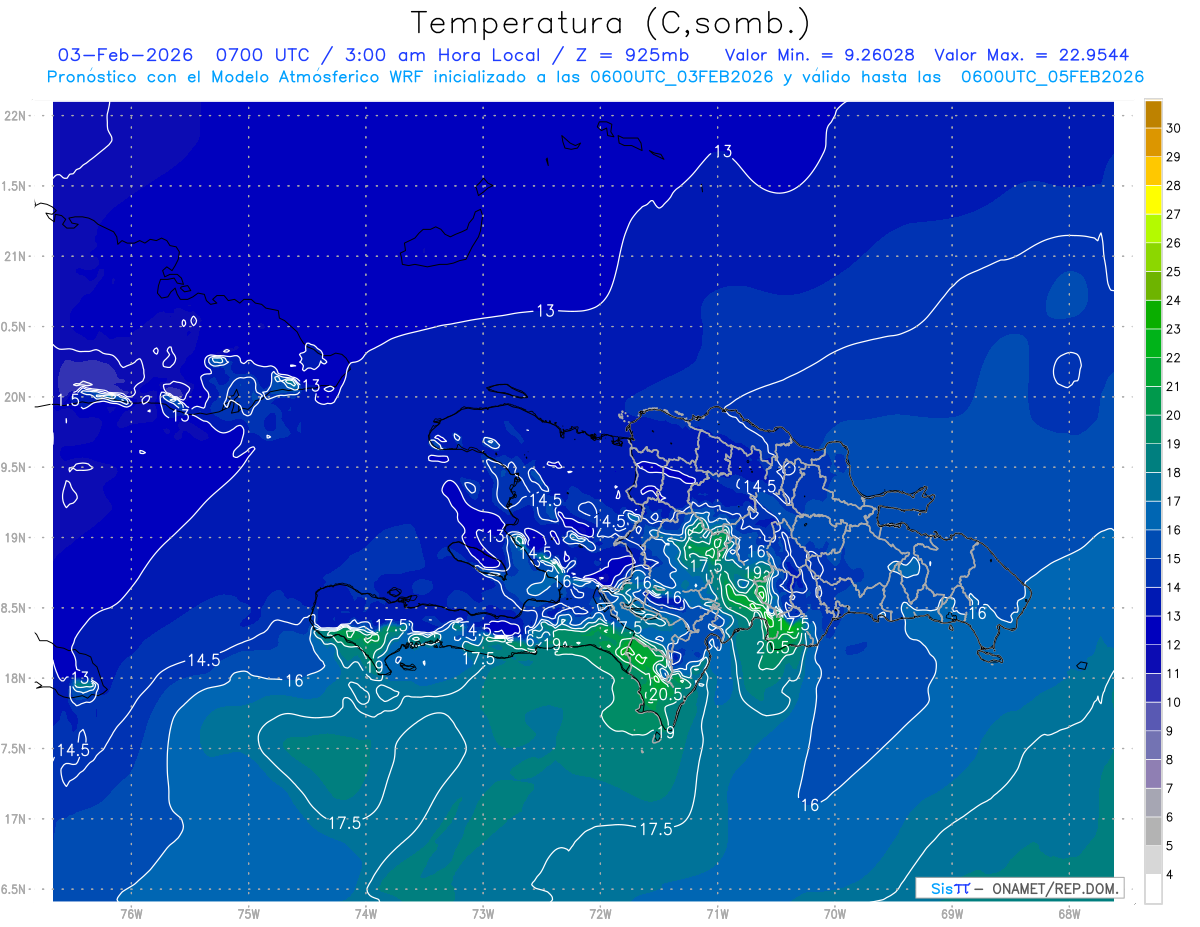
Task: Click the 21N latitude axis label
Action: tap(16, 256)
